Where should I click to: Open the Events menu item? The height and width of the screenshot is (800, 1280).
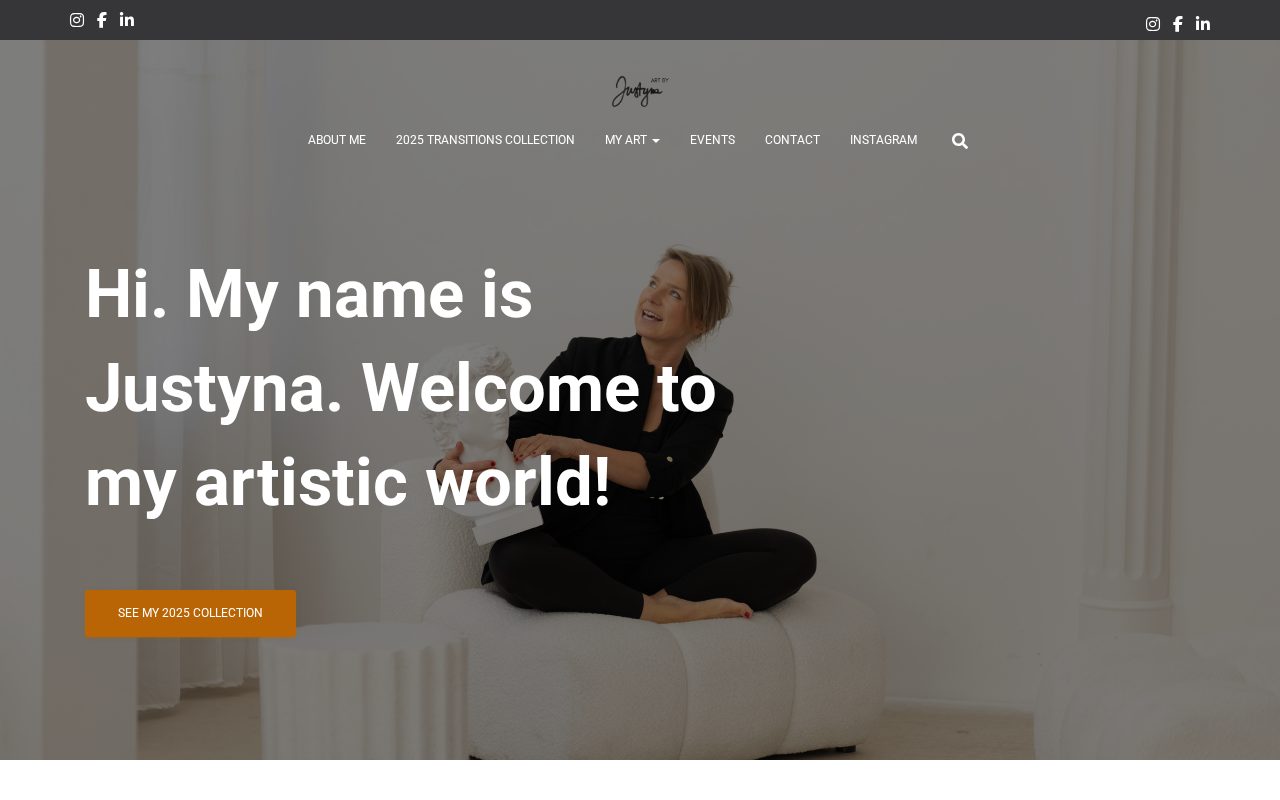click(x=712, y=140)
